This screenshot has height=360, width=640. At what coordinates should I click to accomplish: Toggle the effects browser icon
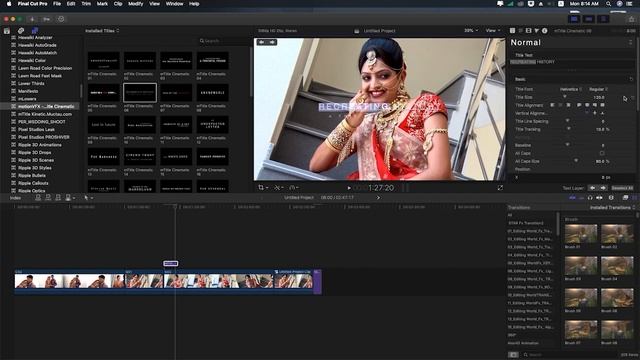point(625,198)
